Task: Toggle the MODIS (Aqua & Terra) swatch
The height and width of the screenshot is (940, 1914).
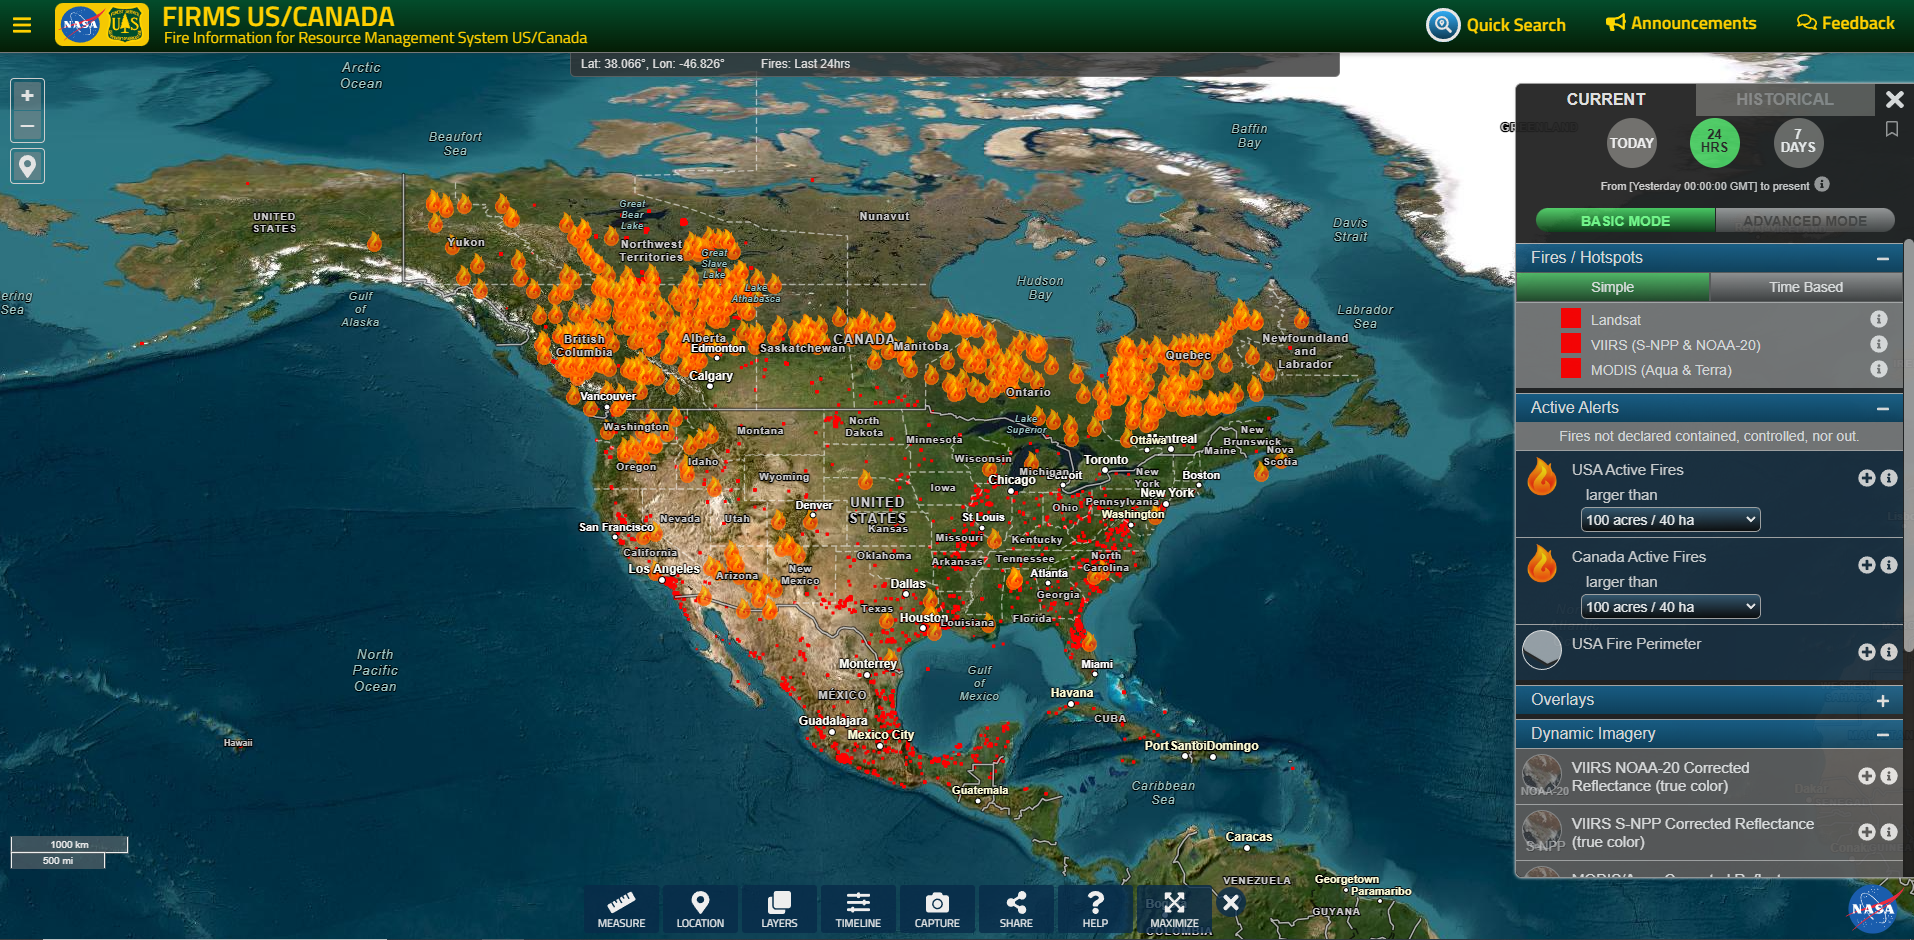Action: (x=1571, y=368)
